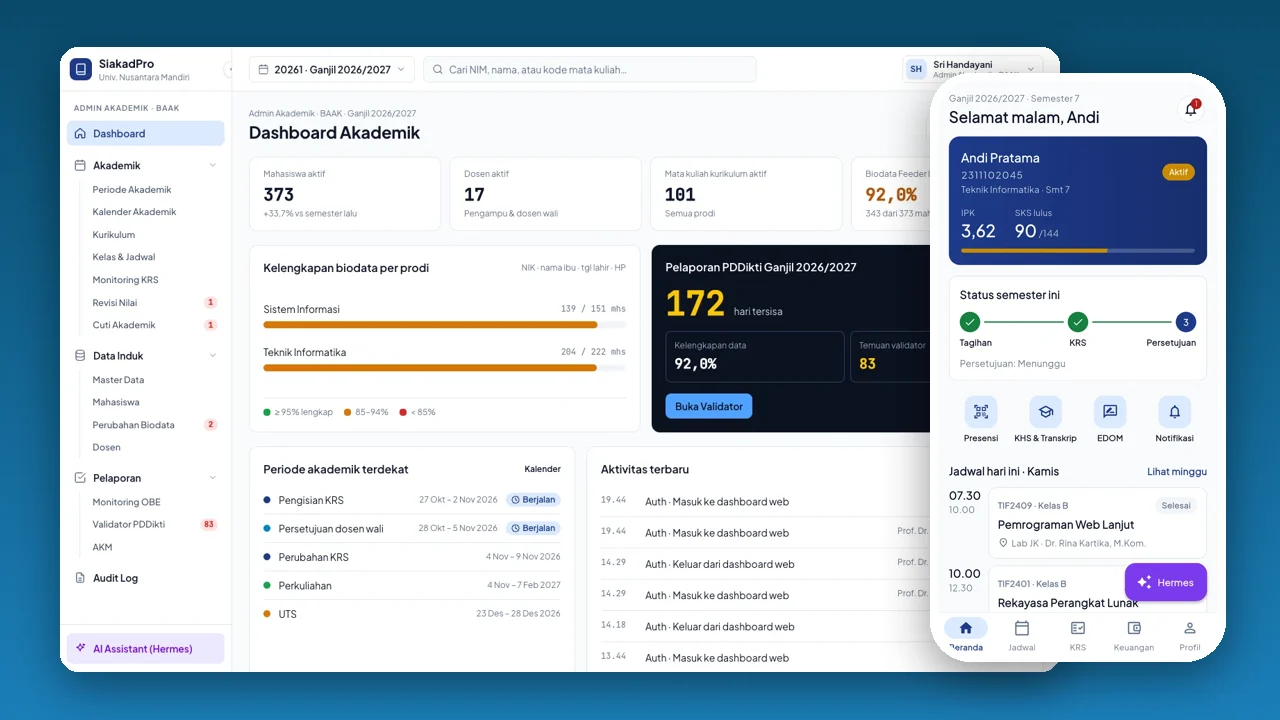Open the Pemrograman Web Lanjut schedule card
The image size is (1280, 720).
pos(1097,523)
